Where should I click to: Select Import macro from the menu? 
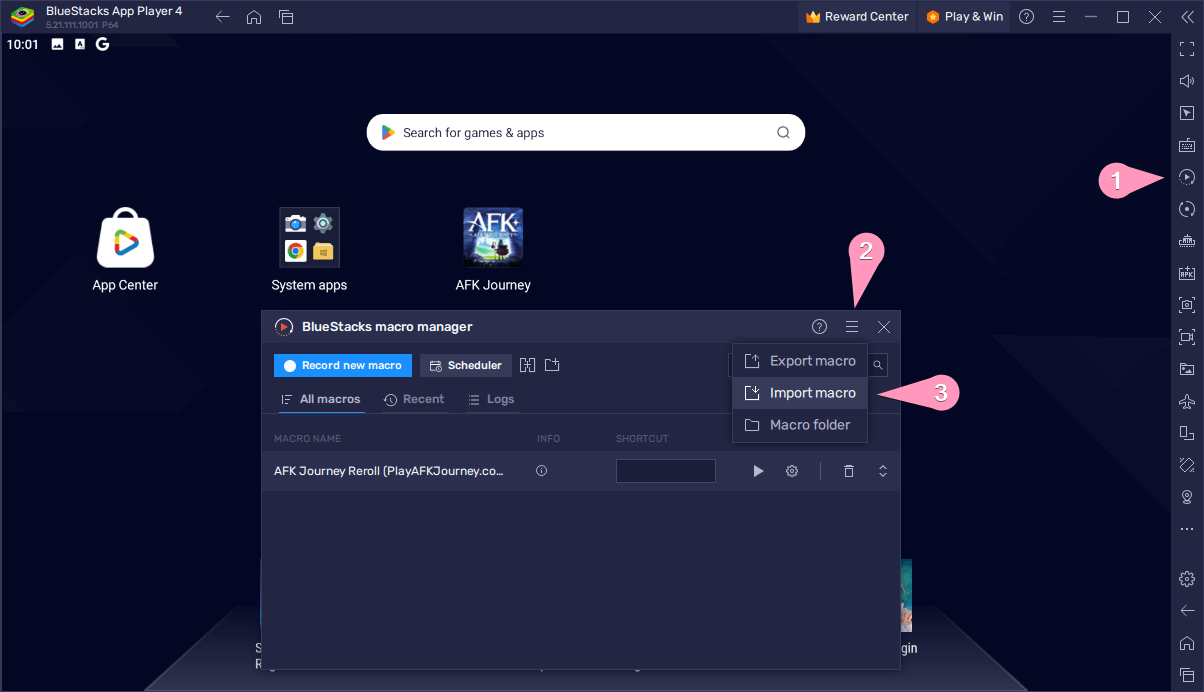tap(811, 393)
